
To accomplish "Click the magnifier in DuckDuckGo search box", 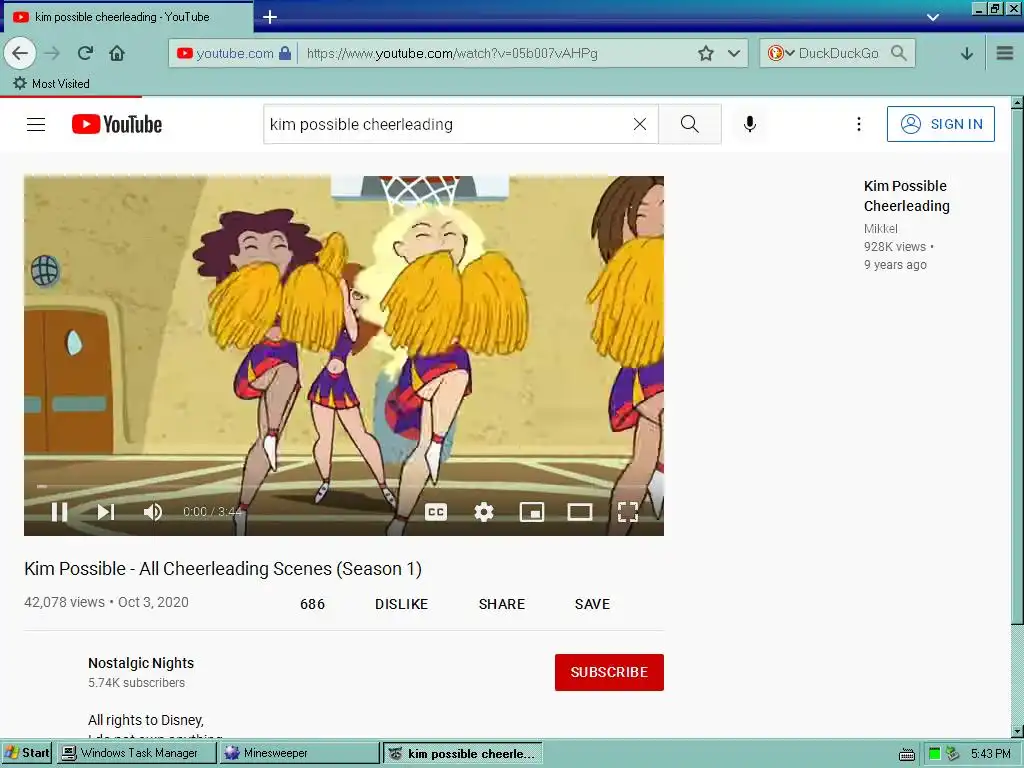I will click(x=899, y=53).
